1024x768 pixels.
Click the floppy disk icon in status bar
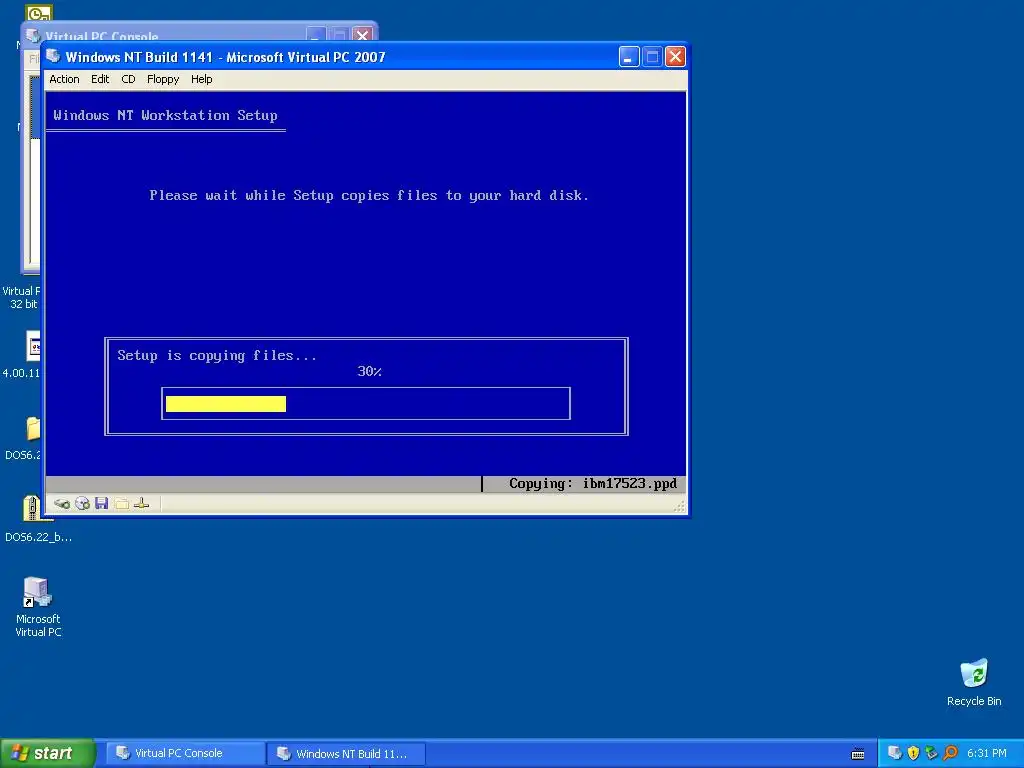pos(101,504)
